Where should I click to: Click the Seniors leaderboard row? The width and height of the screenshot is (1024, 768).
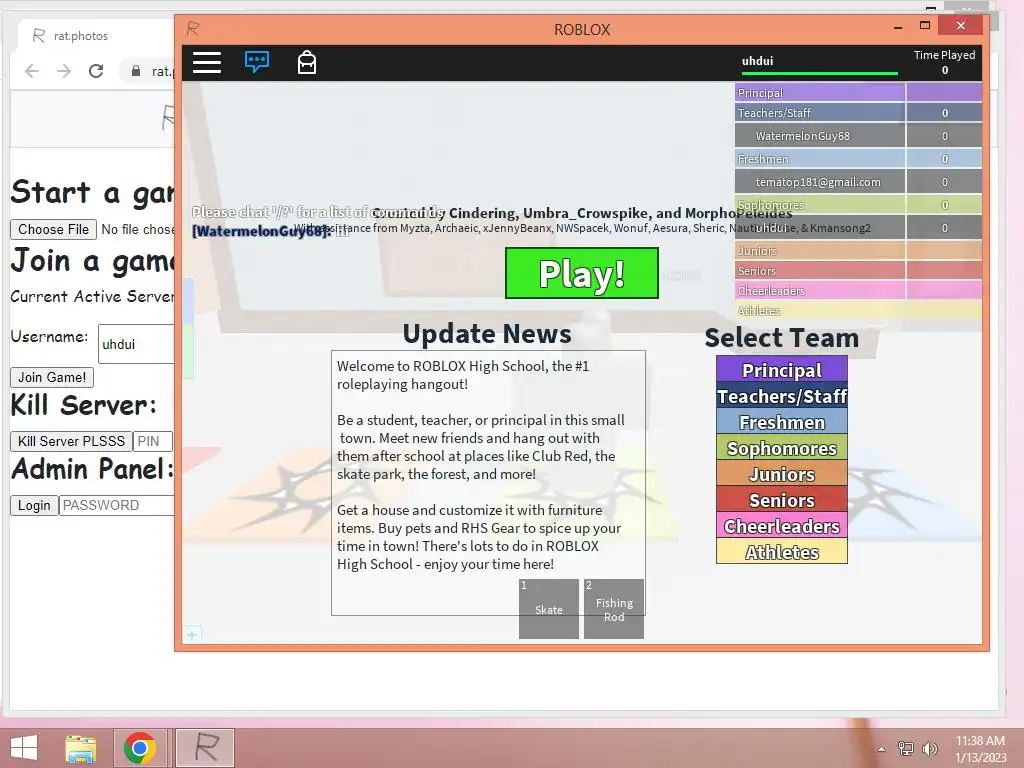[x=858, y=270]
